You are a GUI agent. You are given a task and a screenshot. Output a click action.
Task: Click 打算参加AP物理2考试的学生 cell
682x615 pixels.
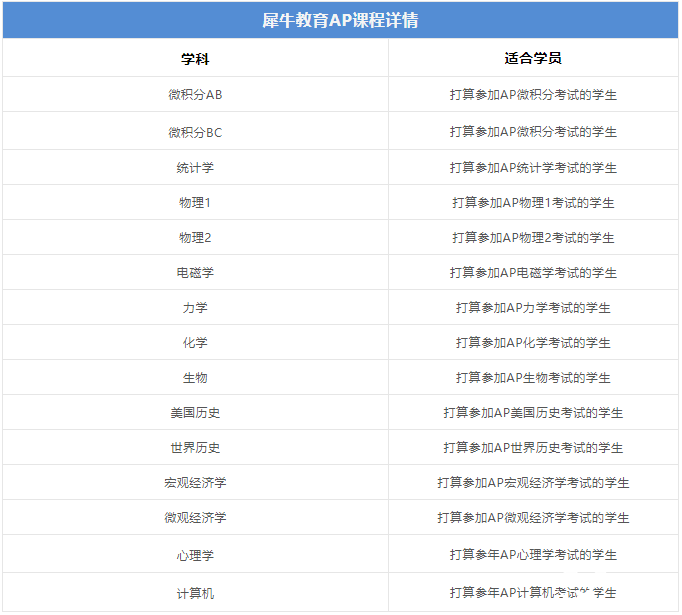533,237
